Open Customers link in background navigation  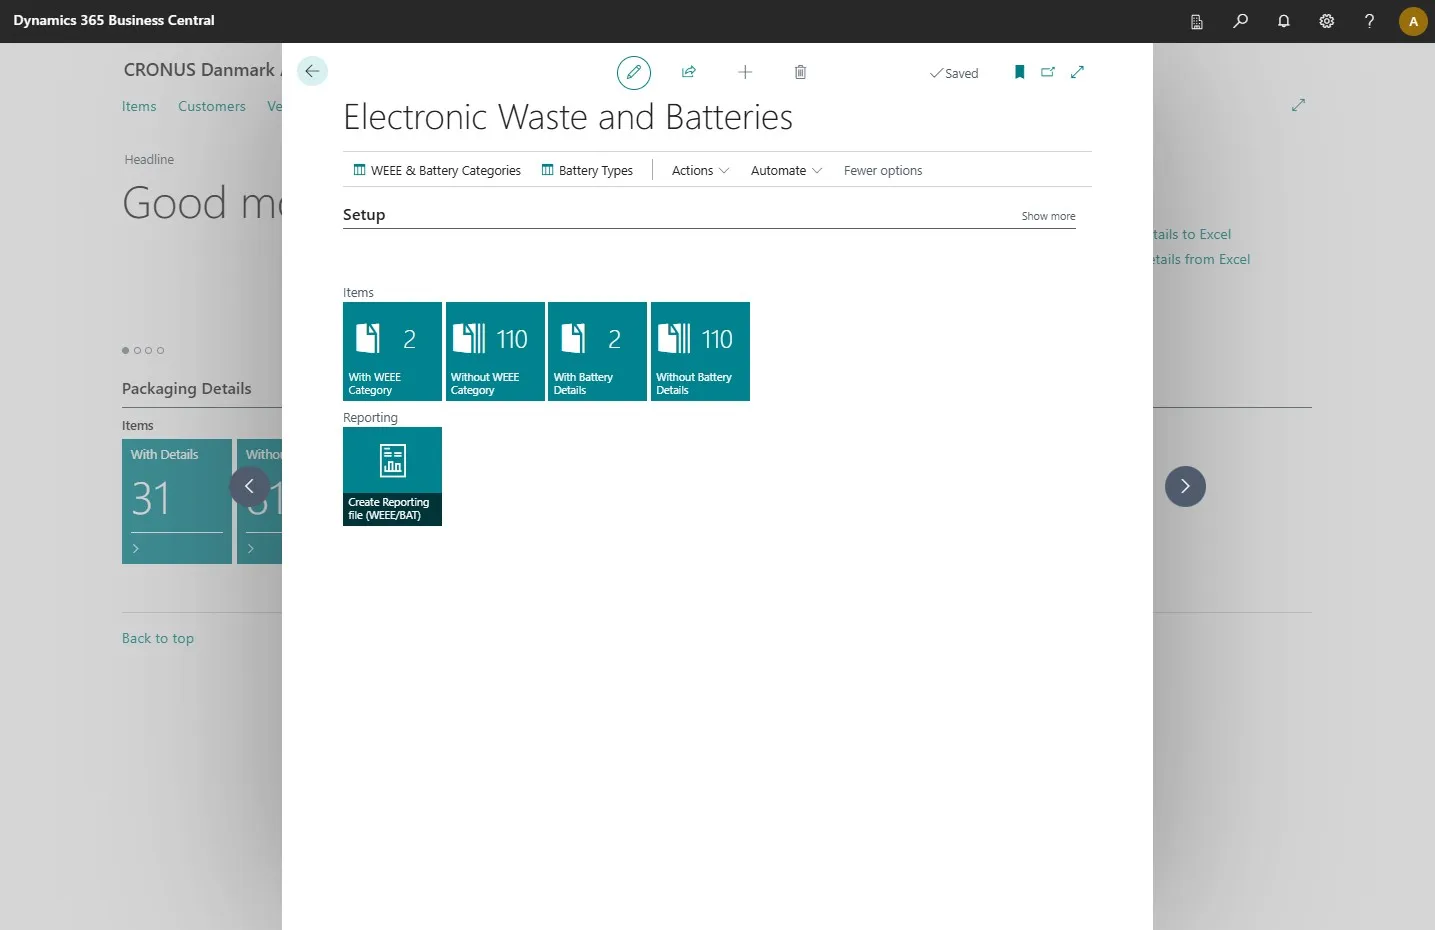[212, 106]
